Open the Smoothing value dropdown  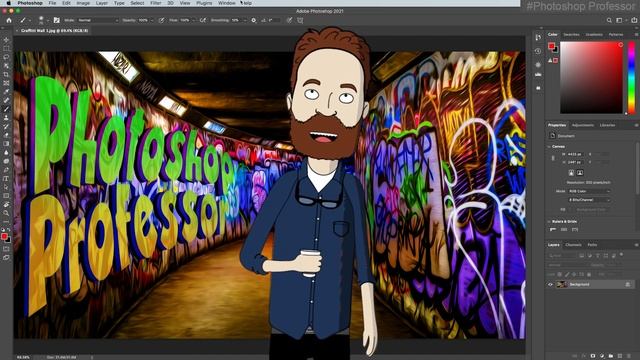[x=244, y=20]
